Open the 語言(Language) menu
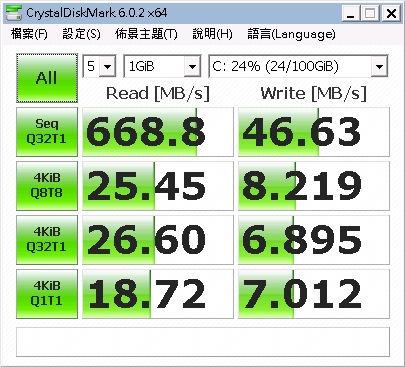 [291, 34]
